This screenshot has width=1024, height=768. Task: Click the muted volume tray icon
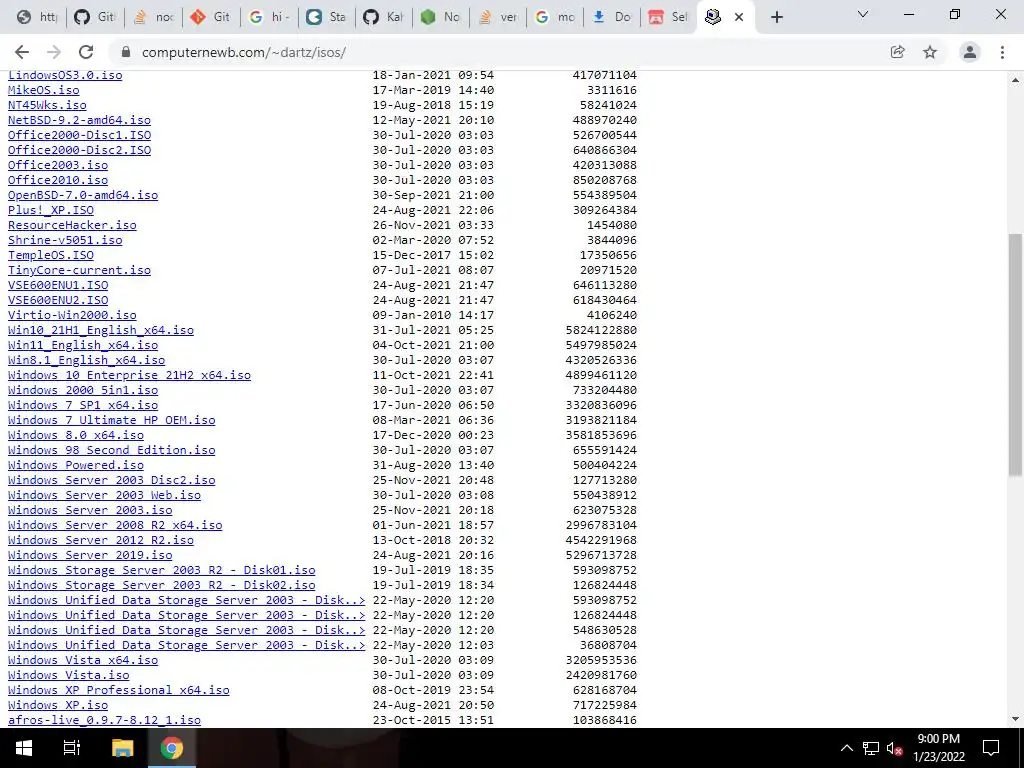click(x=894, y=748)
